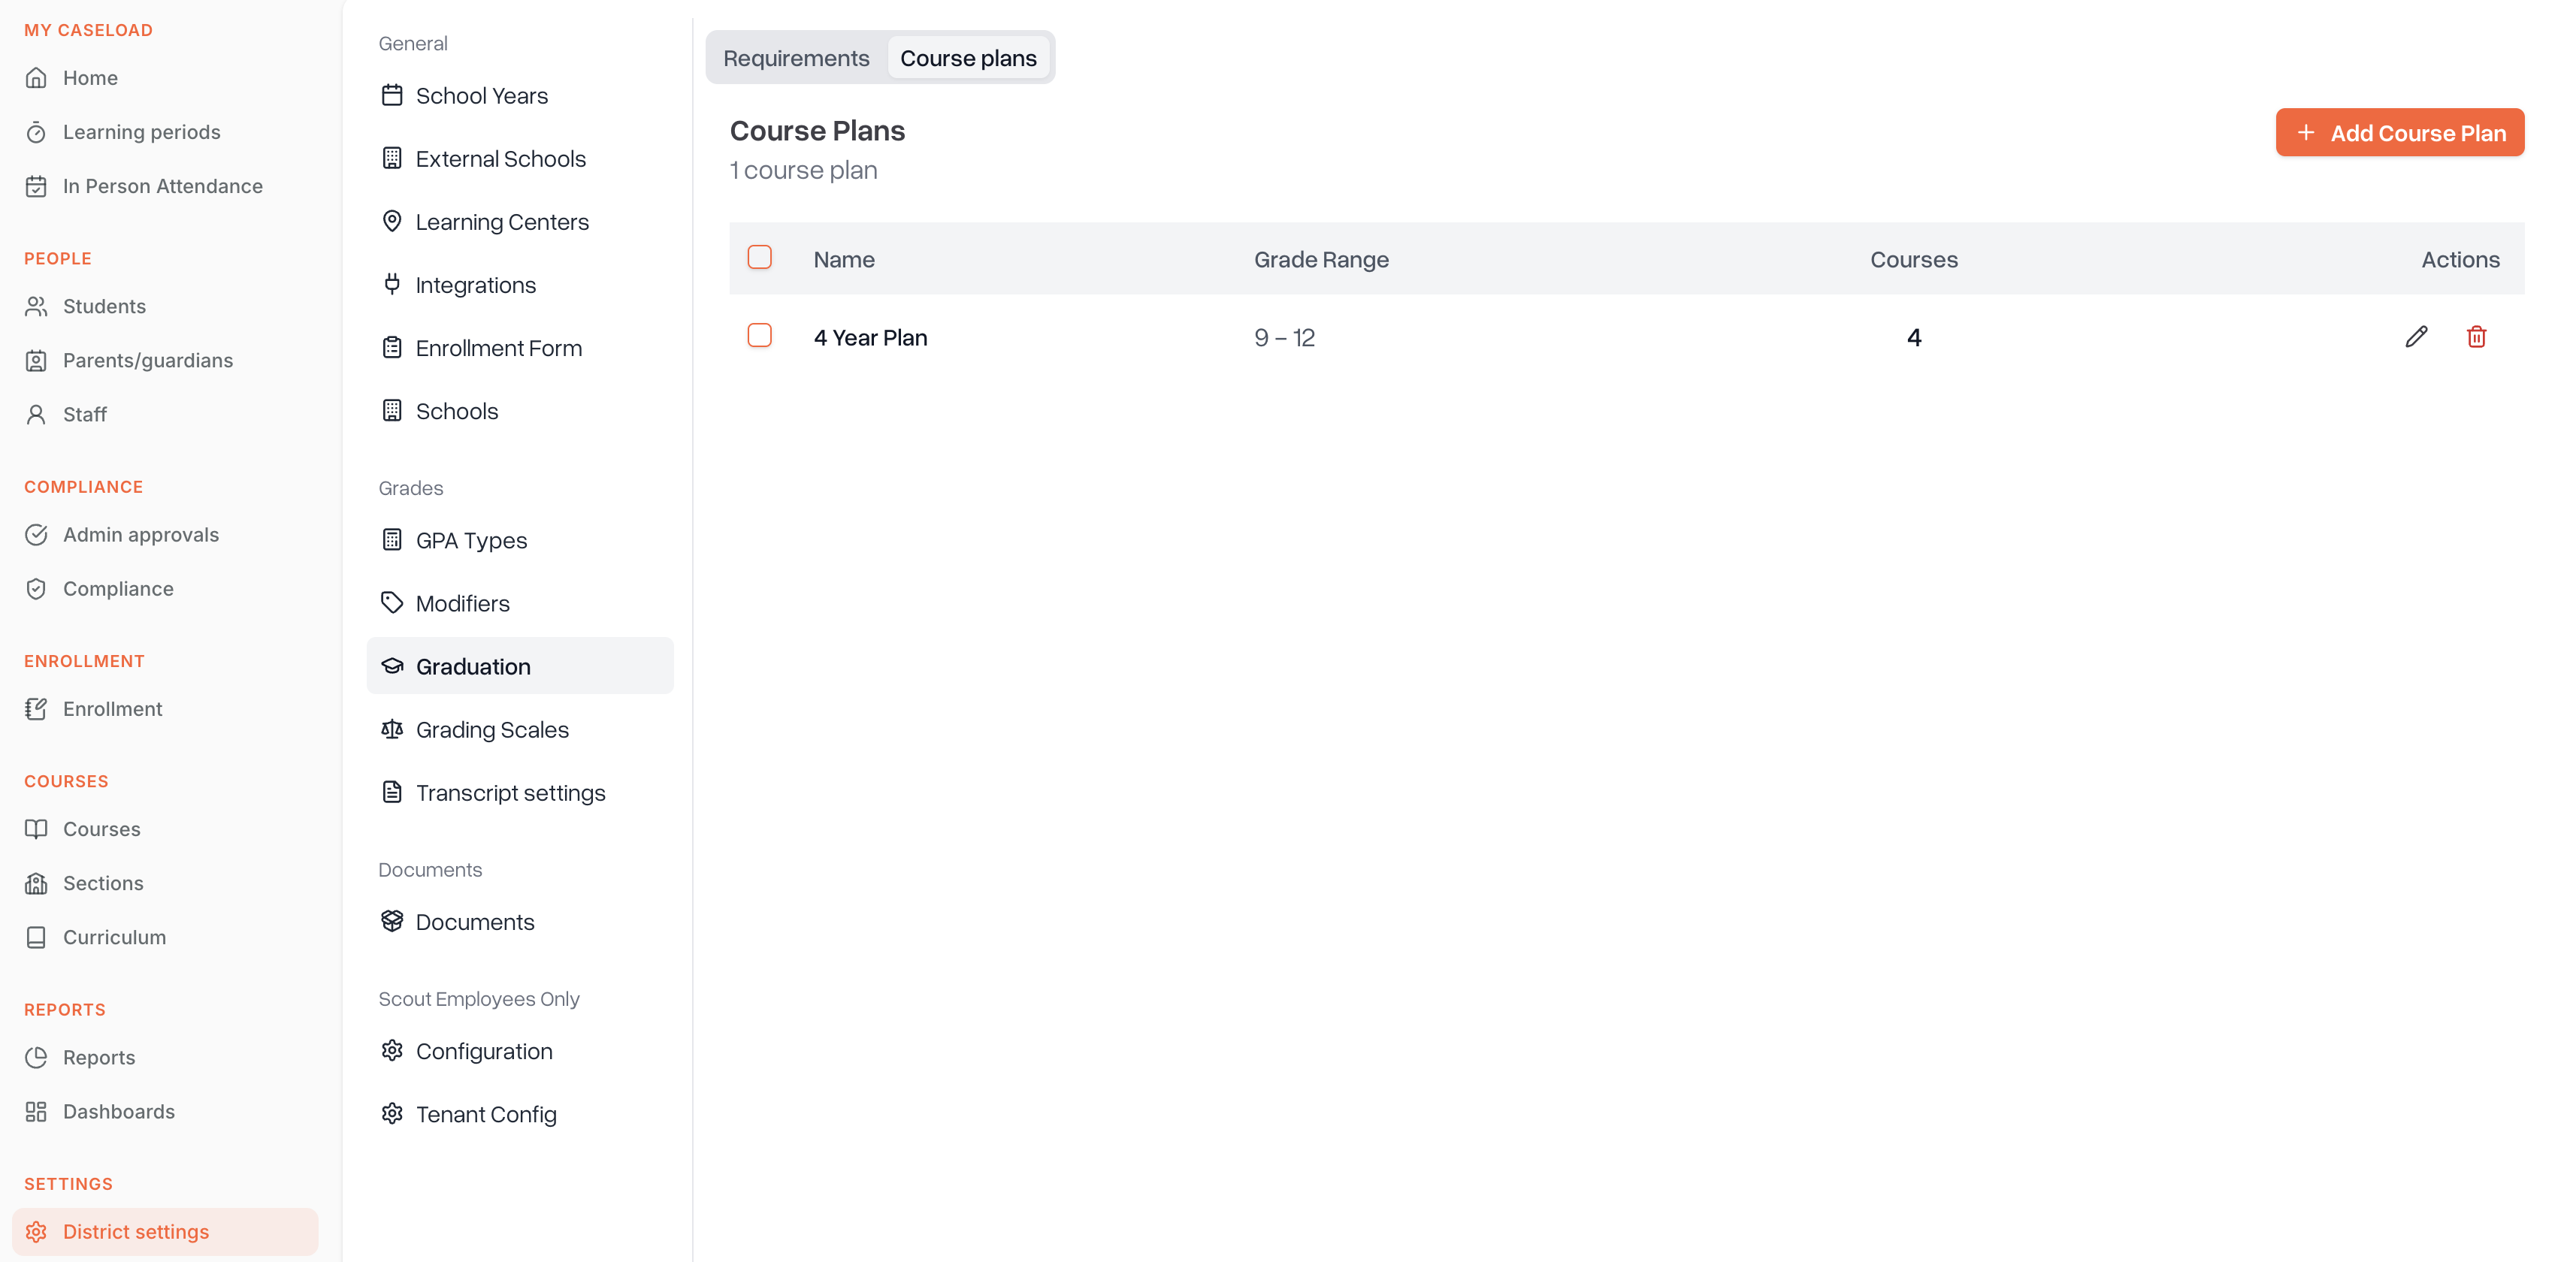The height and width of the screenshot is (1262, 2576).
Task: Open the 4 Year Plan row
Action: (x=870, y=338)
